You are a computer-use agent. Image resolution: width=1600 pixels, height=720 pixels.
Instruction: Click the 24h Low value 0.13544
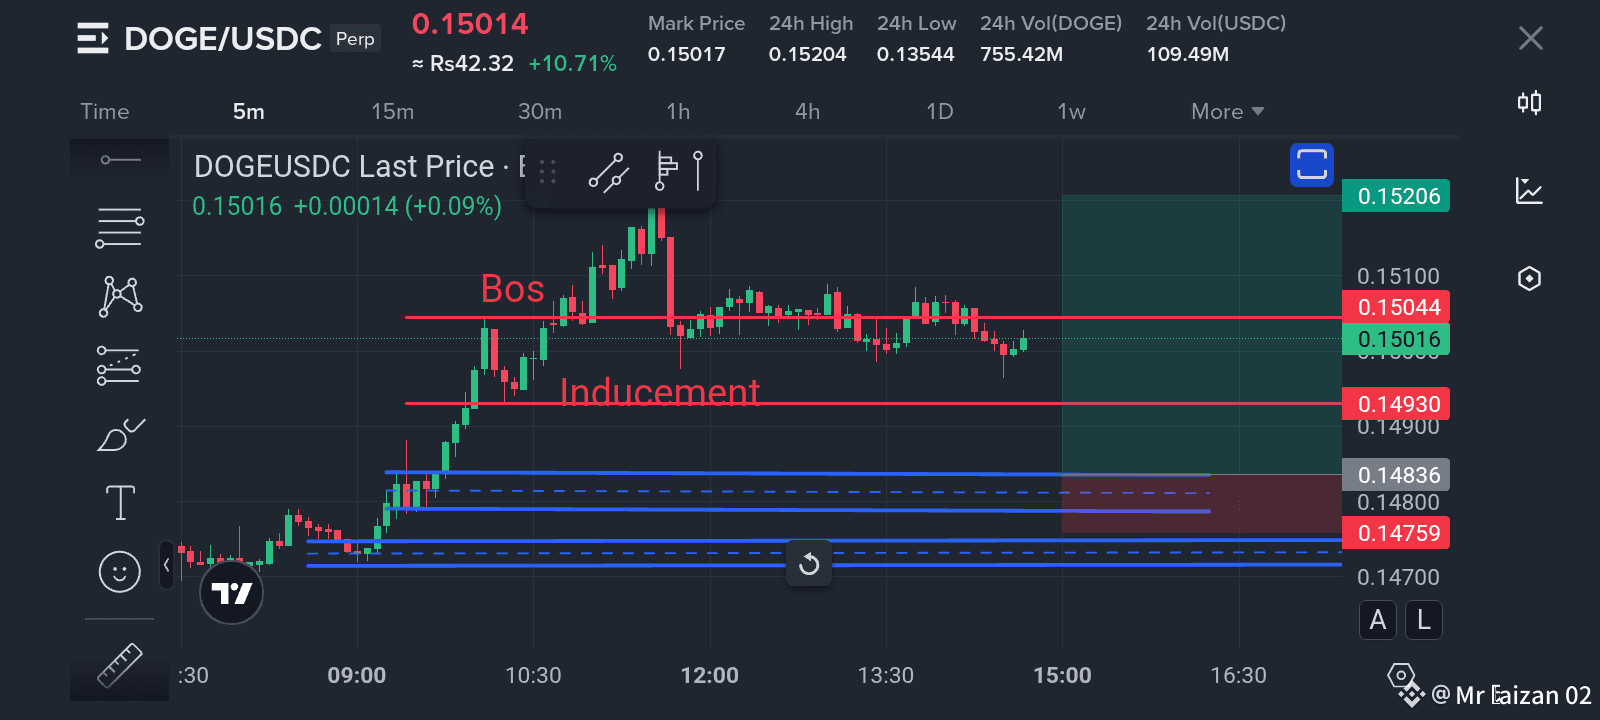point(916,54)
